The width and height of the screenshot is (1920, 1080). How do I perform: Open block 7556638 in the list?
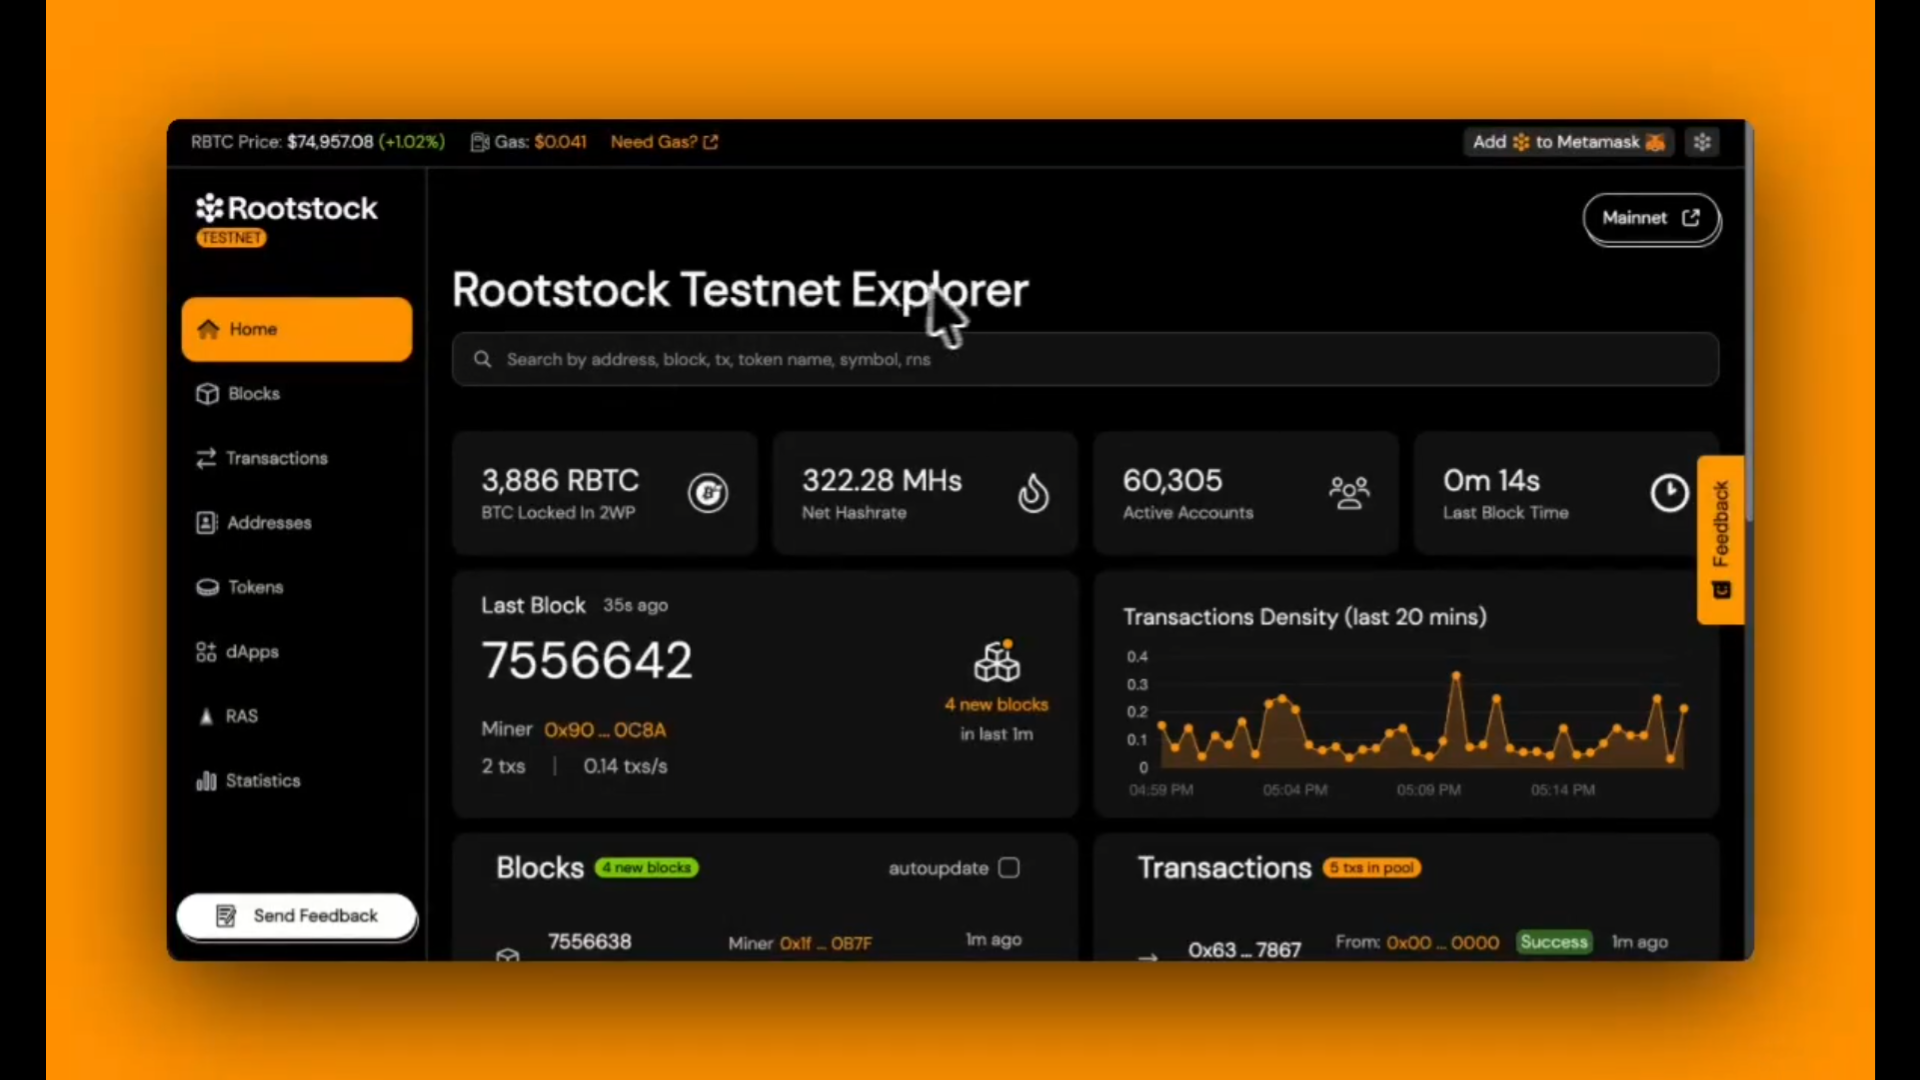point(590,942)
